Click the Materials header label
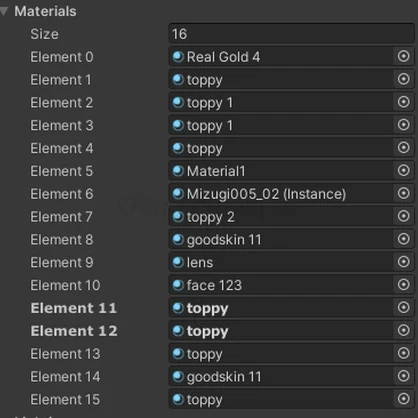This screenshot has height=418, width=418. click(x=45, y=11)
